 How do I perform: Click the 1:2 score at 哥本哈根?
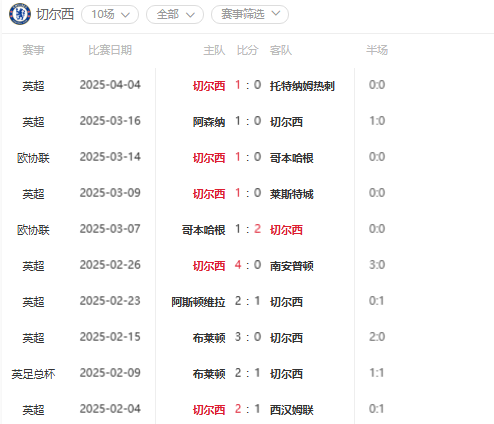point(248,229)
